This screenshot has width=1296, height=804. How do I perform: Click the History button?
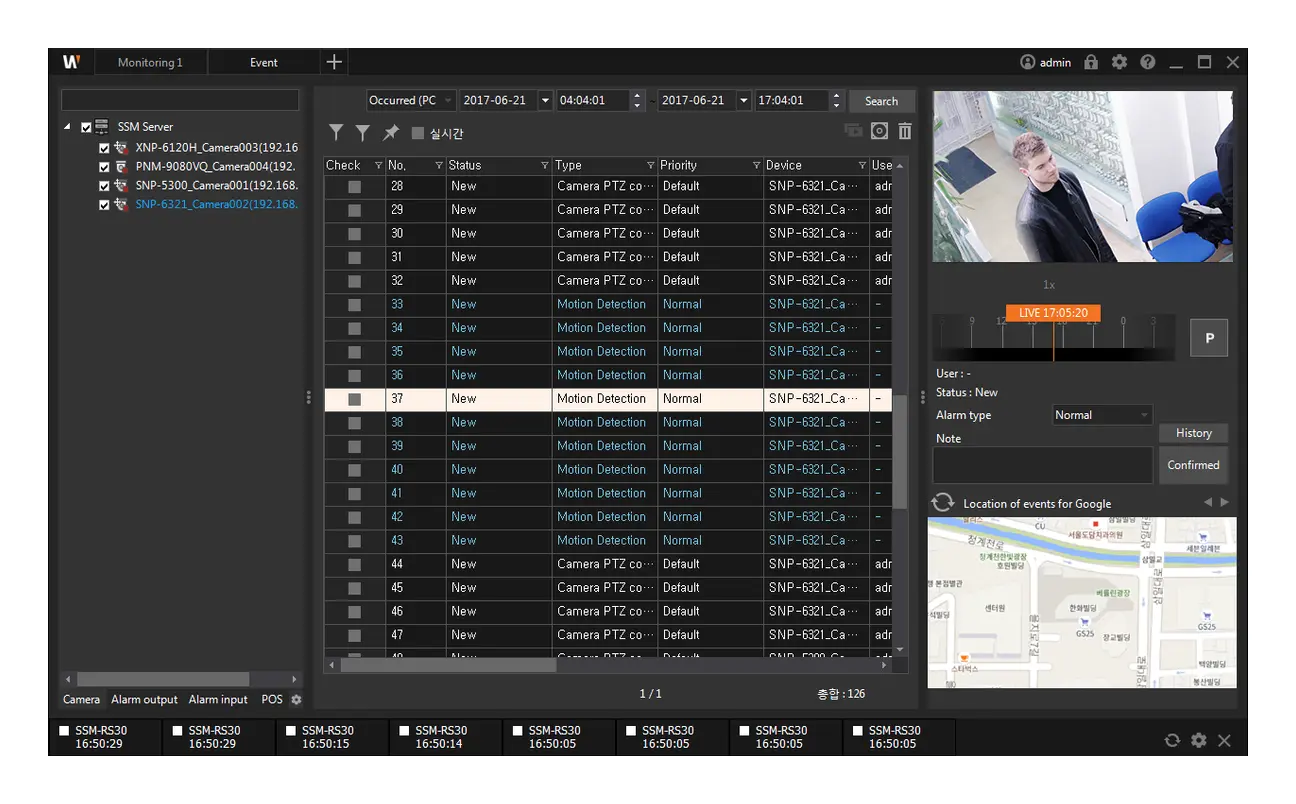coord(1194,433)
